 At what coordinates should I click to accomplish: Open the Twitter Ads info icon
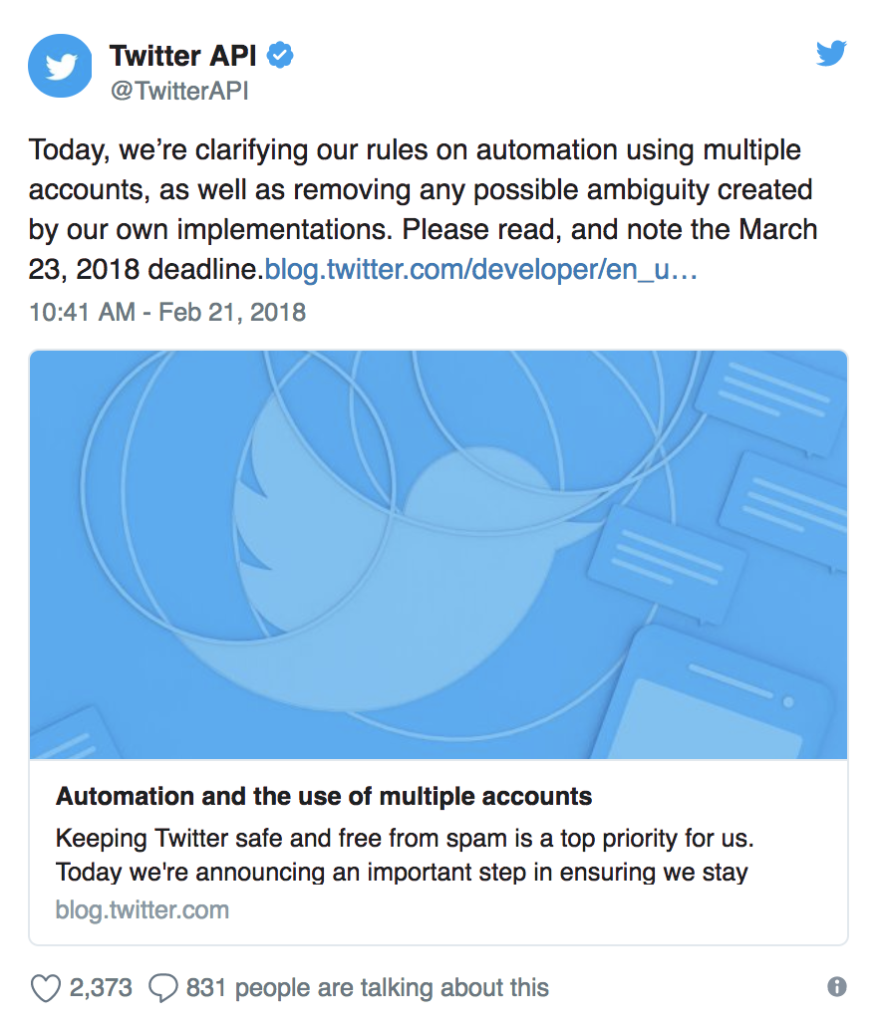pos(837,987)
